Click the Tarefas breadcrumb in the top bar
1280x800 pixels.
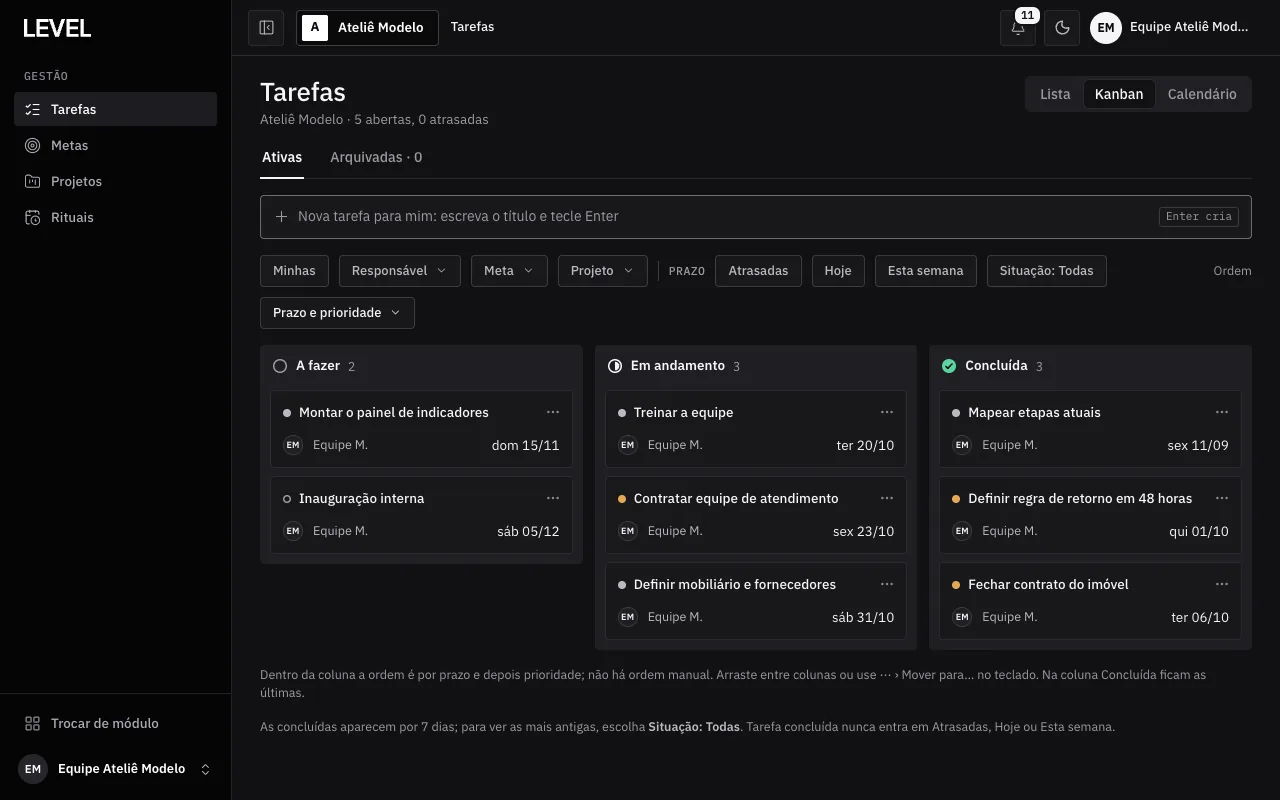pyautogui.click(x=472, y=27)
